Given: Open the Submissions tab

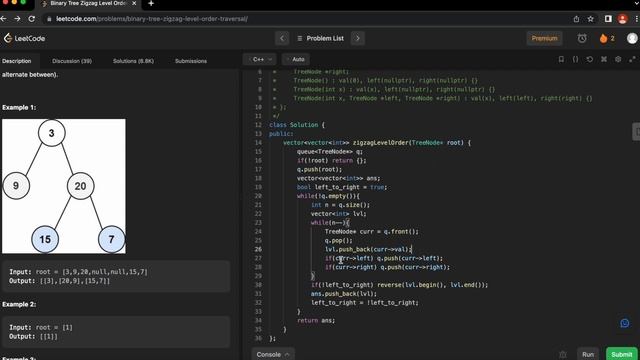Looking at the screenshot, I should 191,61.
